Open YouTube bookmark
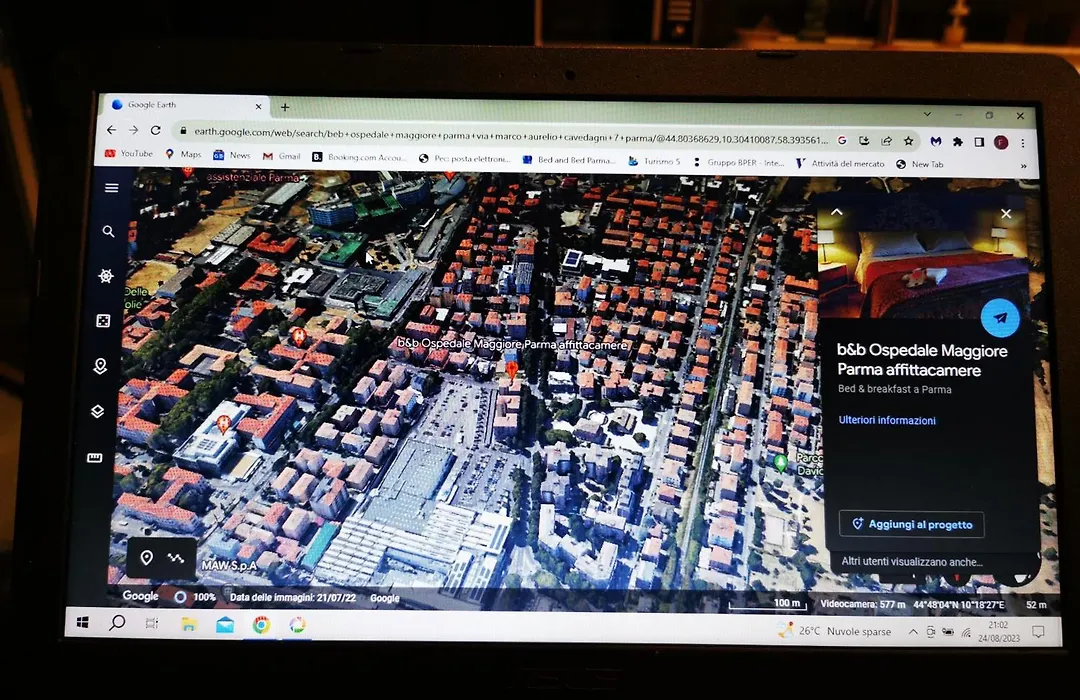This screenshot has height=700, width=1080. click(129, 153)
